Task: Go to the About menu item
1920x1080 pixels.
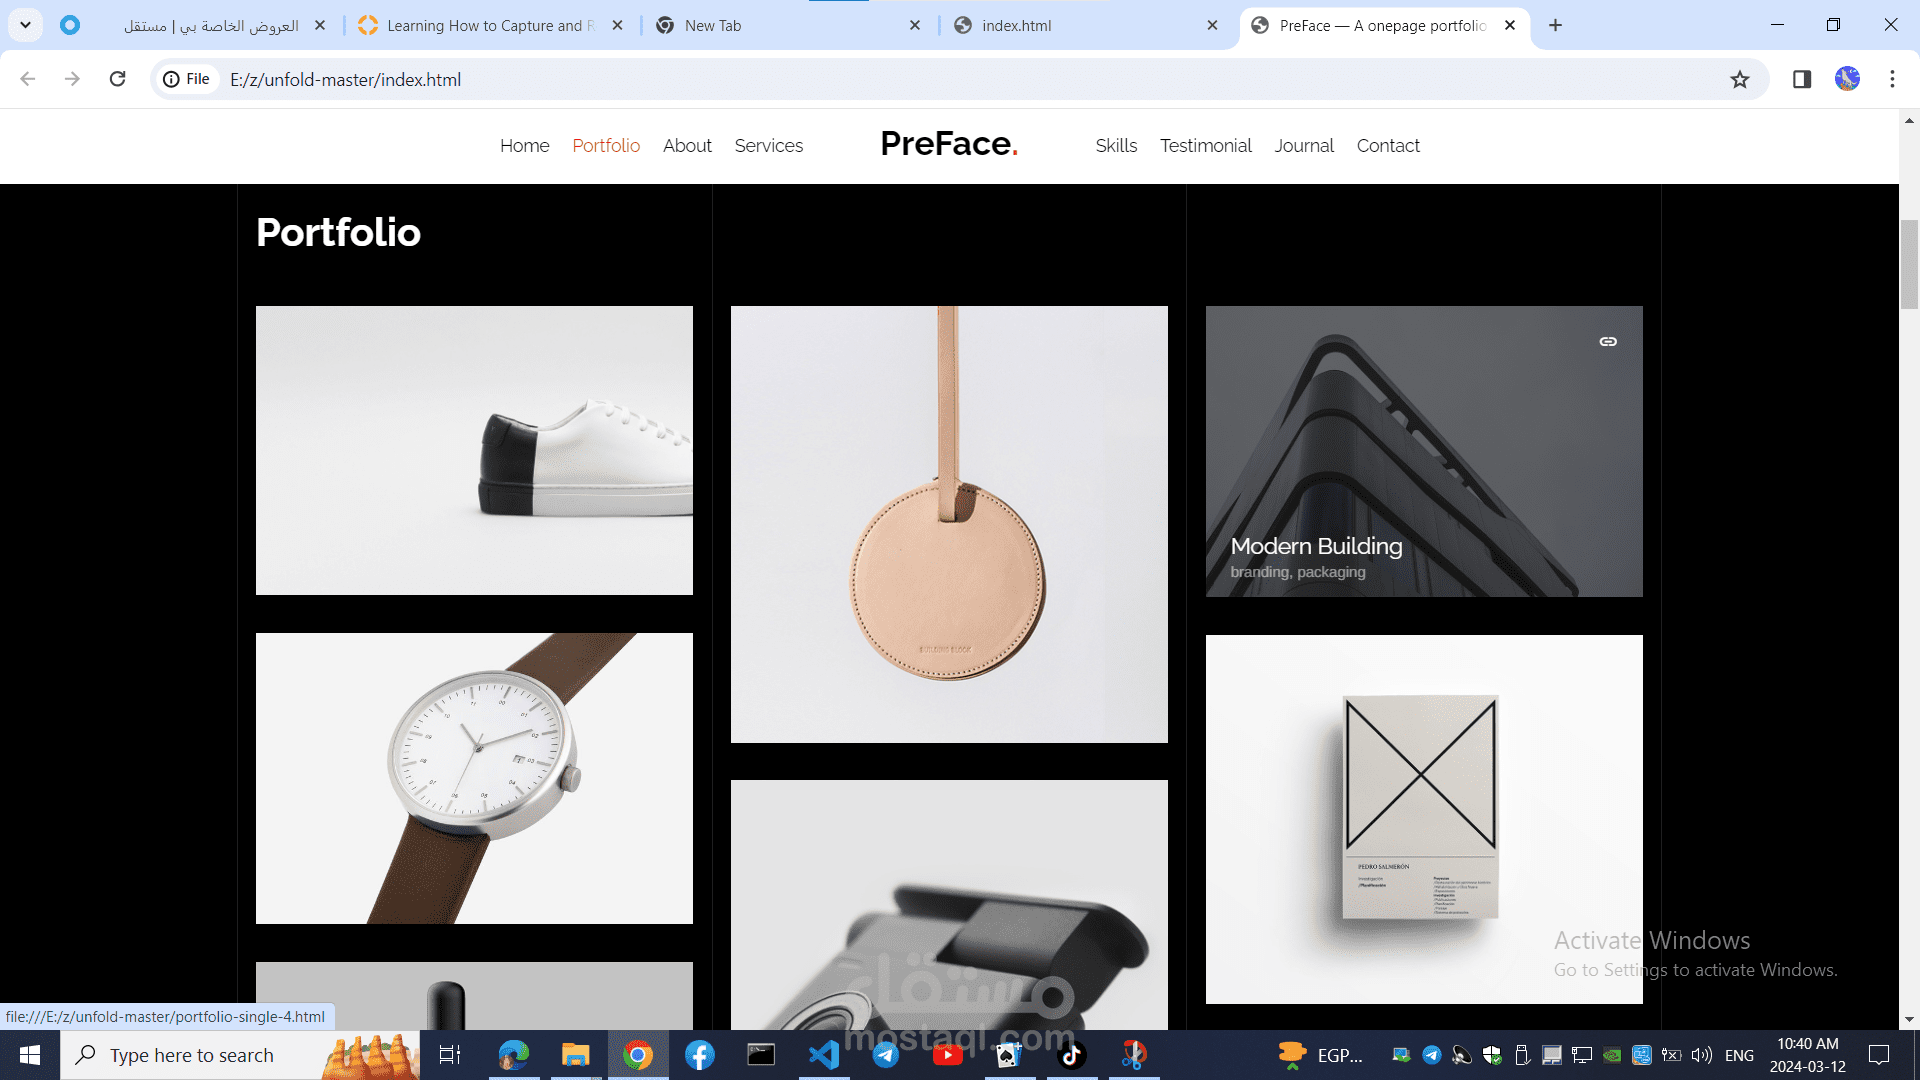Action: (687, 146)
